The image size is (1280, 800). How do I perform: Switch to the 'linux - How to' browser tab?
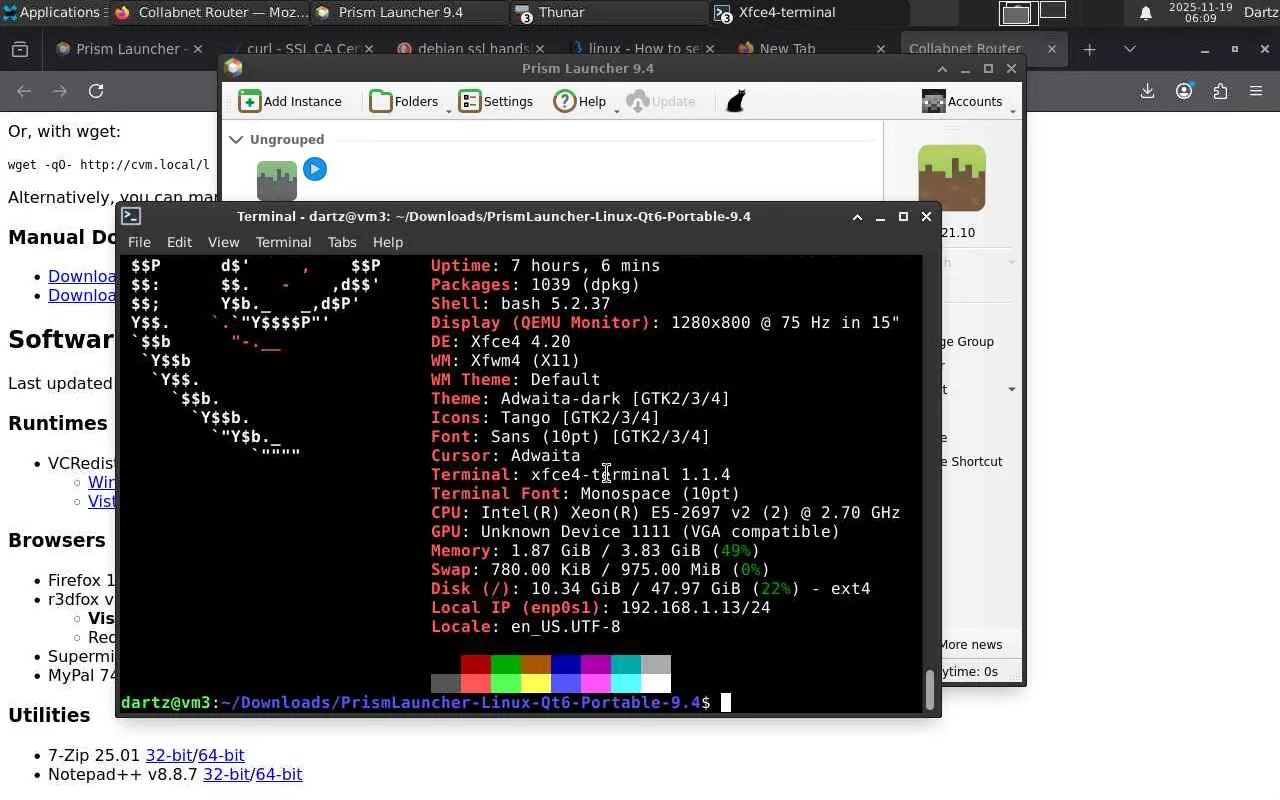643,48
